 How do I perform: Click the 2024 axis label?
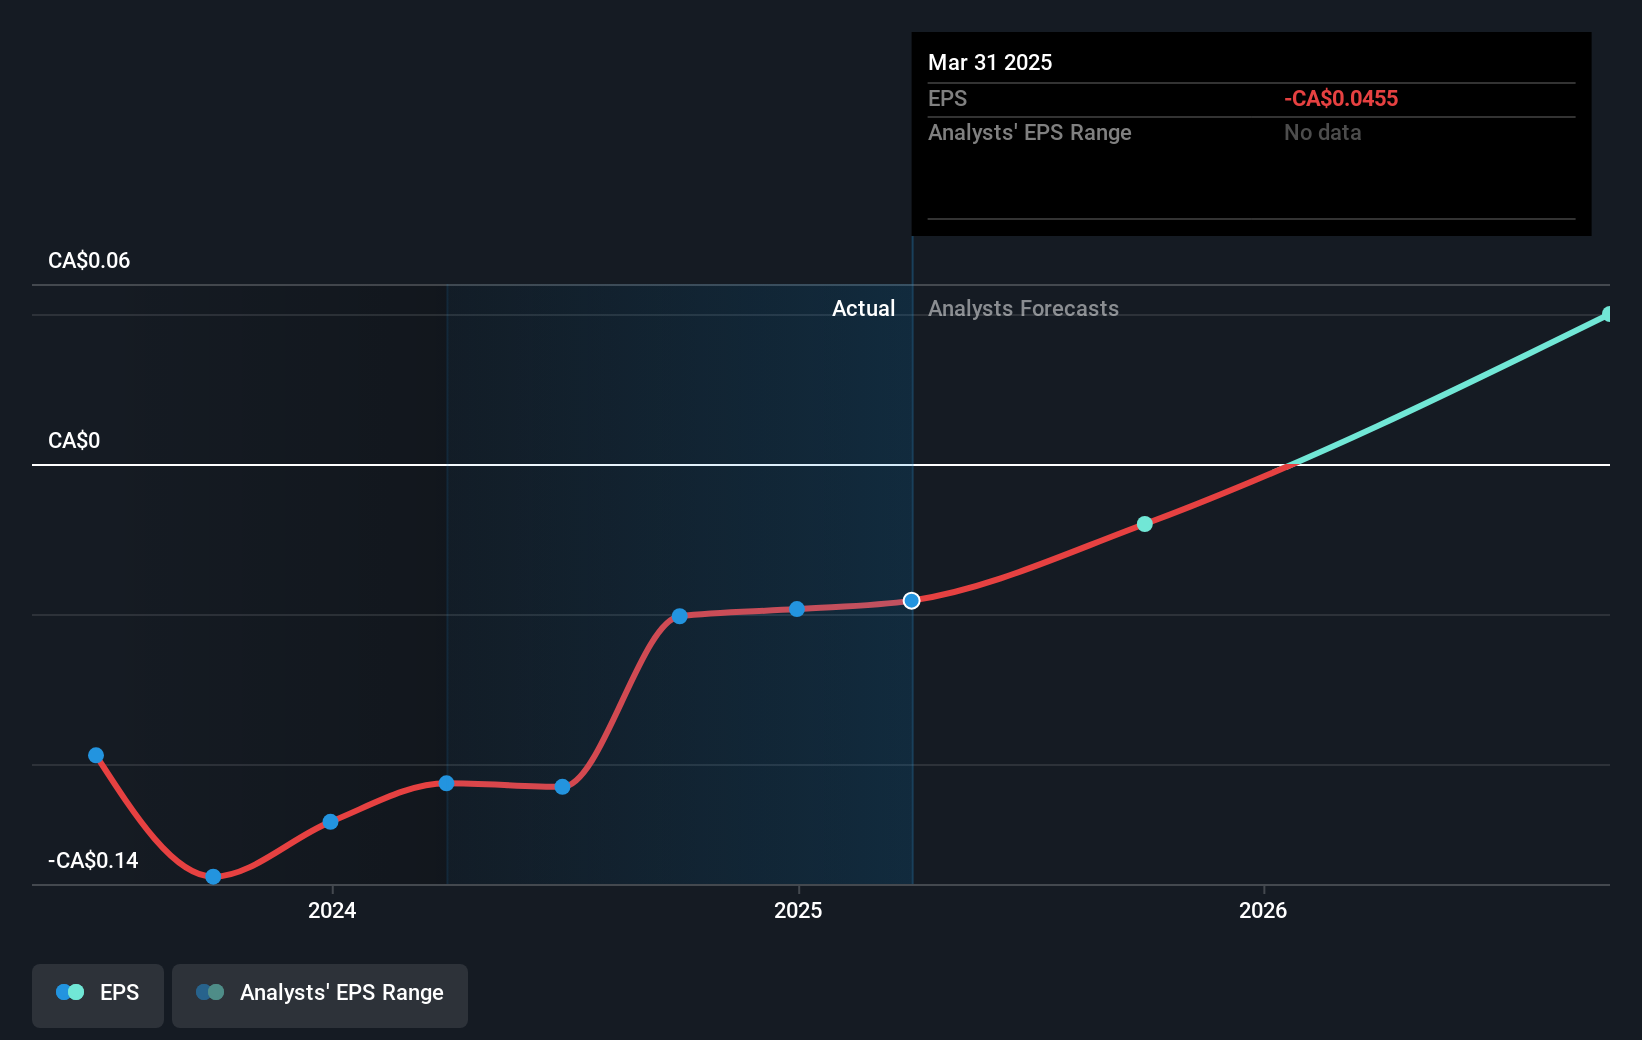point(331,910)
